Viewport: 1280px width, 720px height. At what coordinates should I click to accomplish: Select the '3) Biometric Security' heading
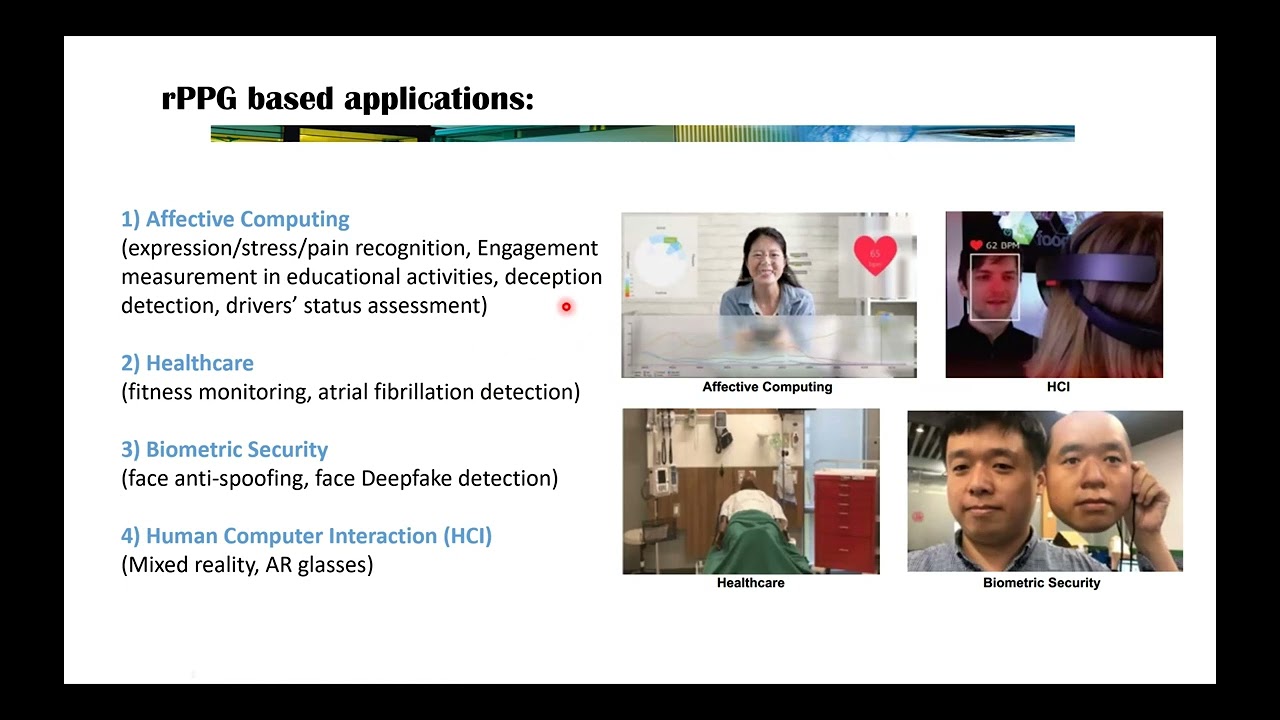pyautogui.click(x=224, y=449)
